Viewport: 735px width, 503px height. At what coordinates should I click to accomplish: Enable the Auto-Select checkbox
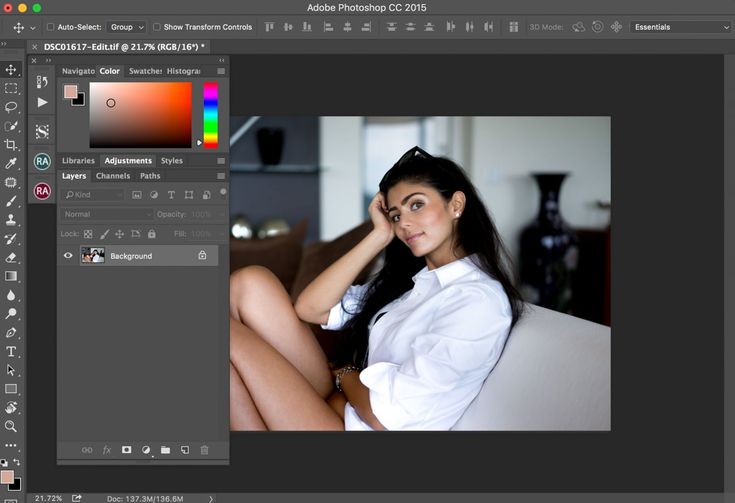[x=50, y=27]
